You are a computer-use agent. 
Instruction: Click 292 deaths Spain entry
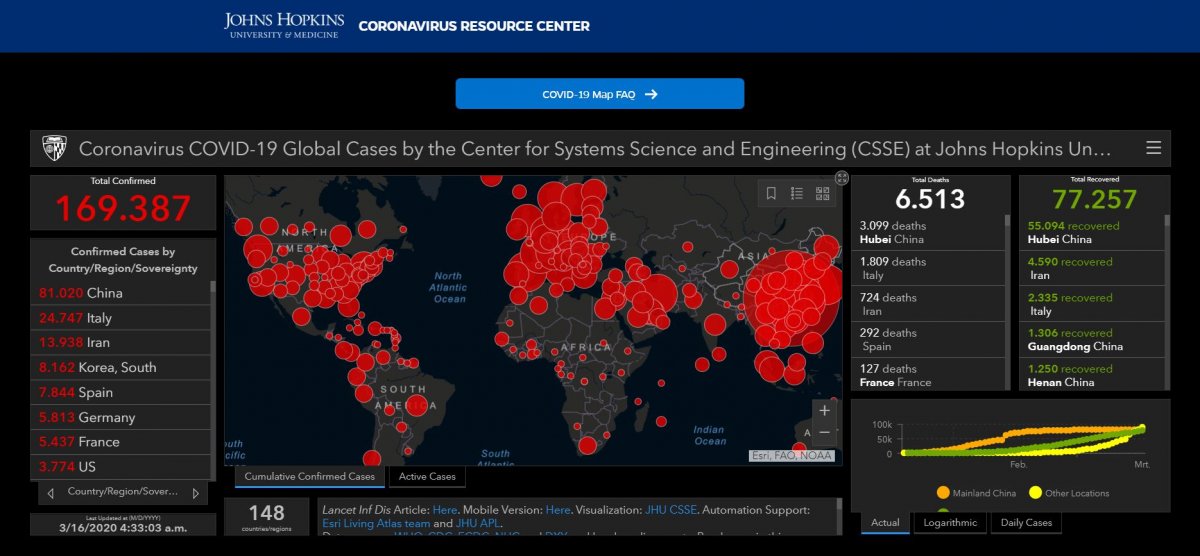click(x=928, y=340)
